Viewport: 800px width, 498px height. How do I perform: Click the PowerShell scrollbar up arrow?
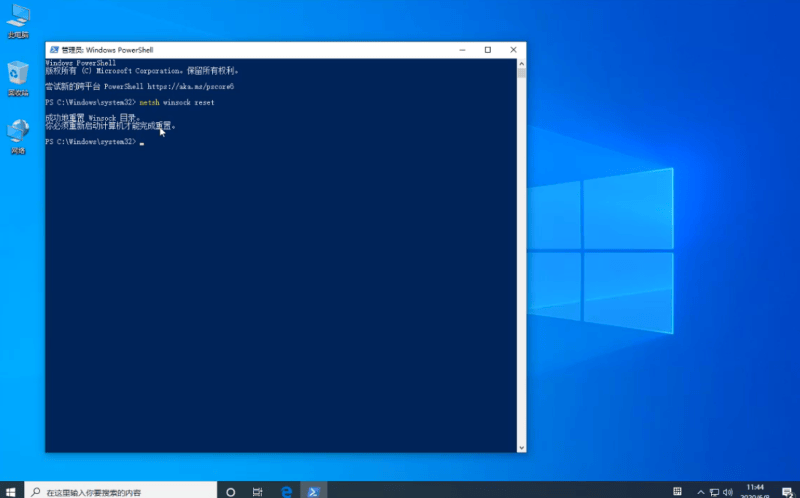click(521, 64)
